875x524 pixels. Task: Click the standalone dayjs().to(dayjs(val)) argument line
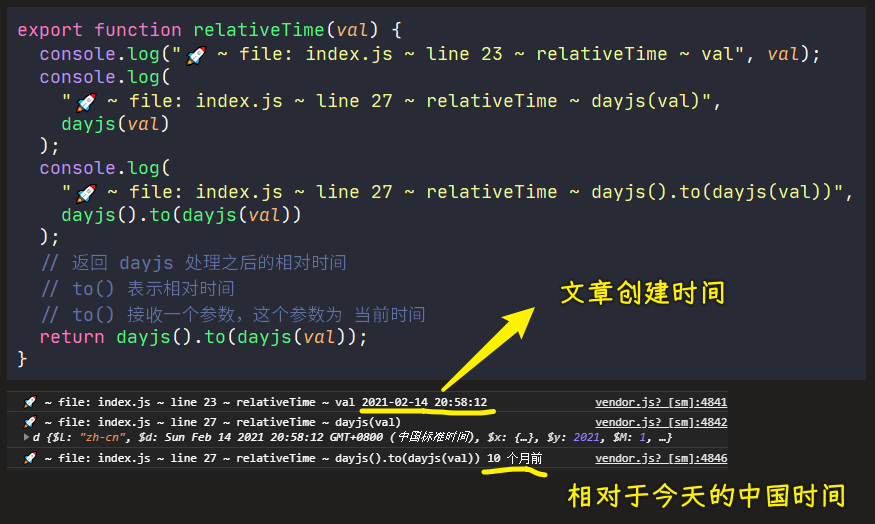point(181,215)
